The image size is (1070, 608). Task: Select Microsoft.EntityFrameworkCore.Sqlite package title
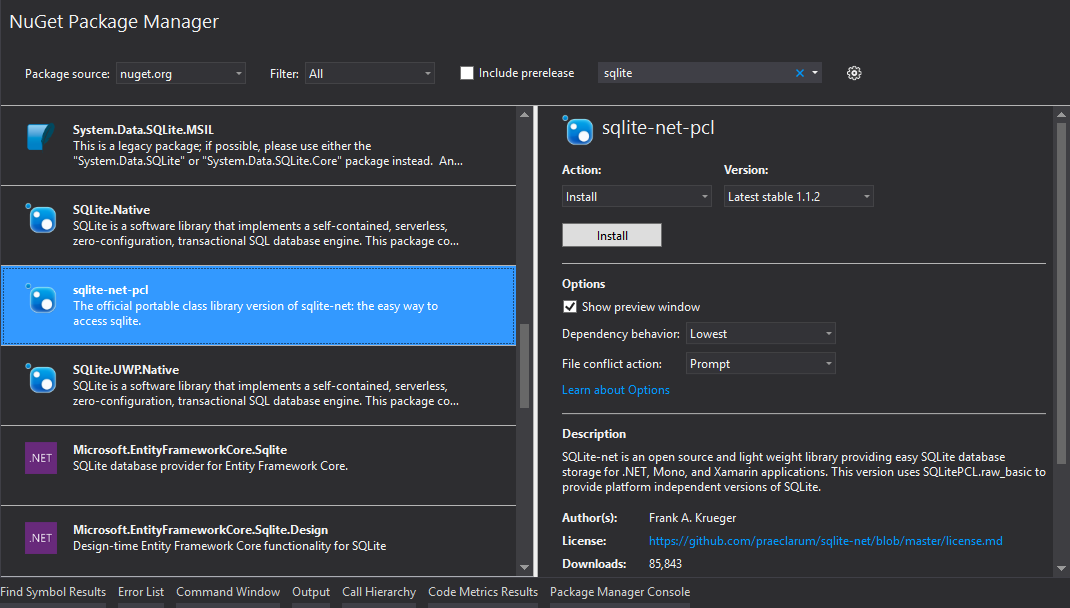(x=180, y=450)
